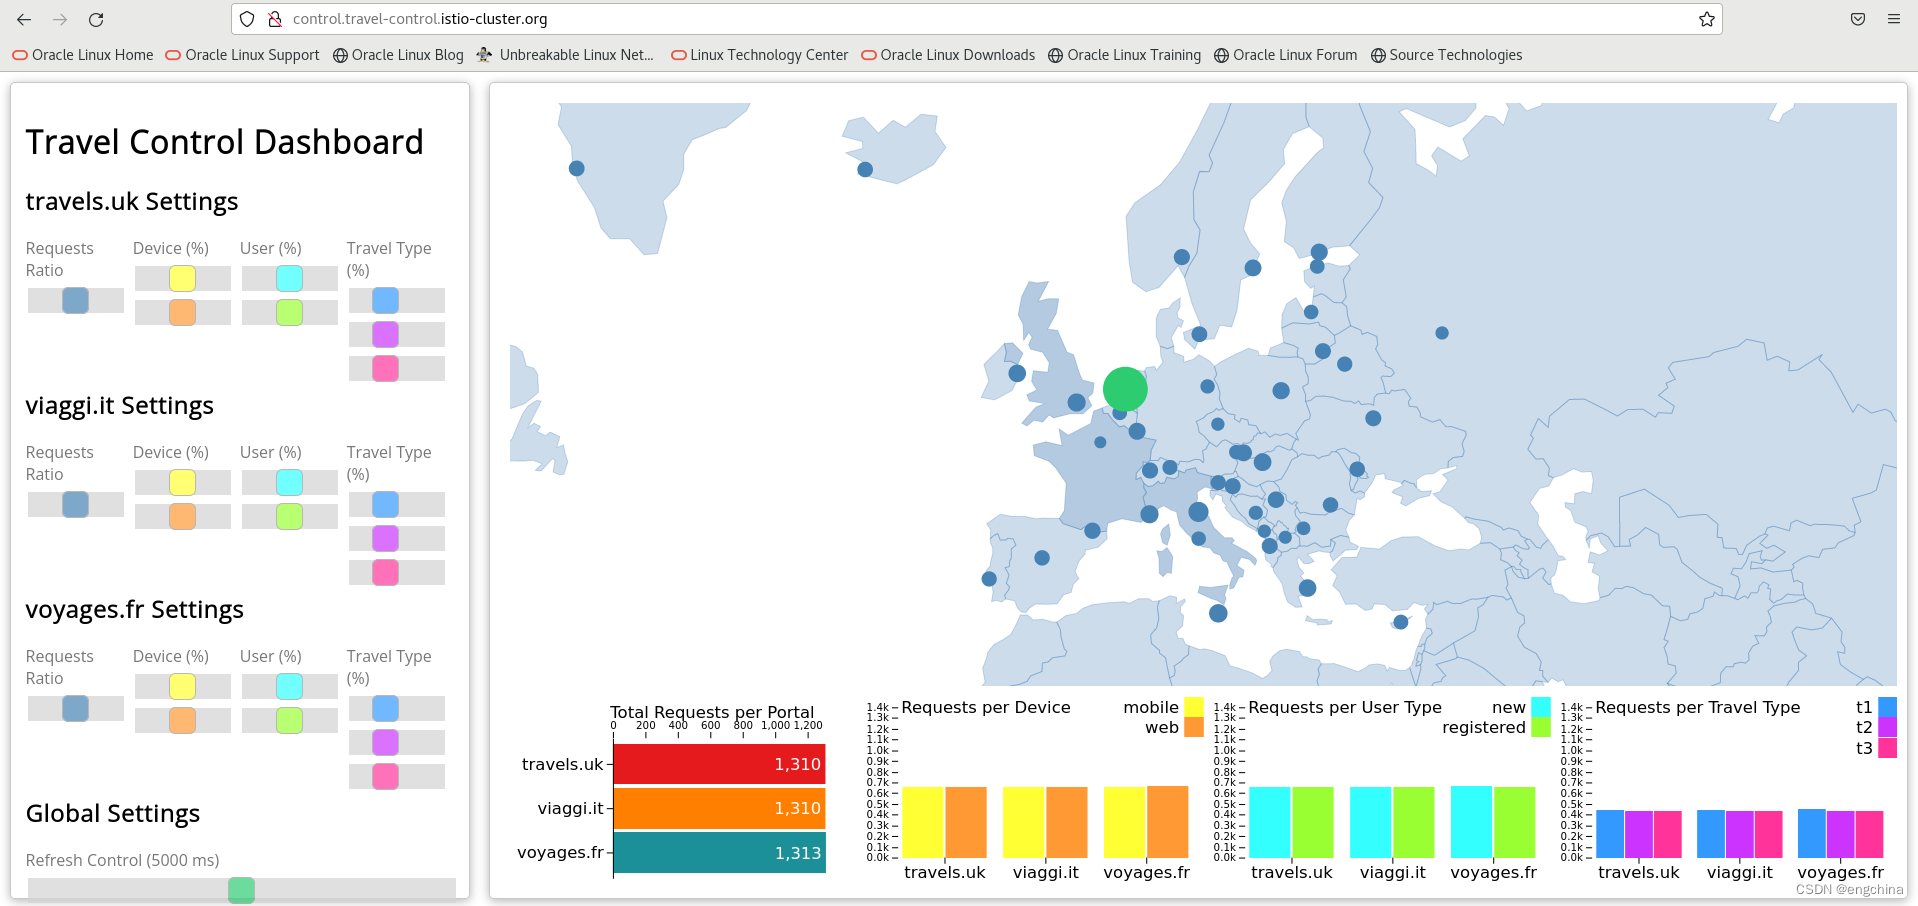
Task: Click the yellow mobile legend swatch
Action: [x=1194, y=707]
